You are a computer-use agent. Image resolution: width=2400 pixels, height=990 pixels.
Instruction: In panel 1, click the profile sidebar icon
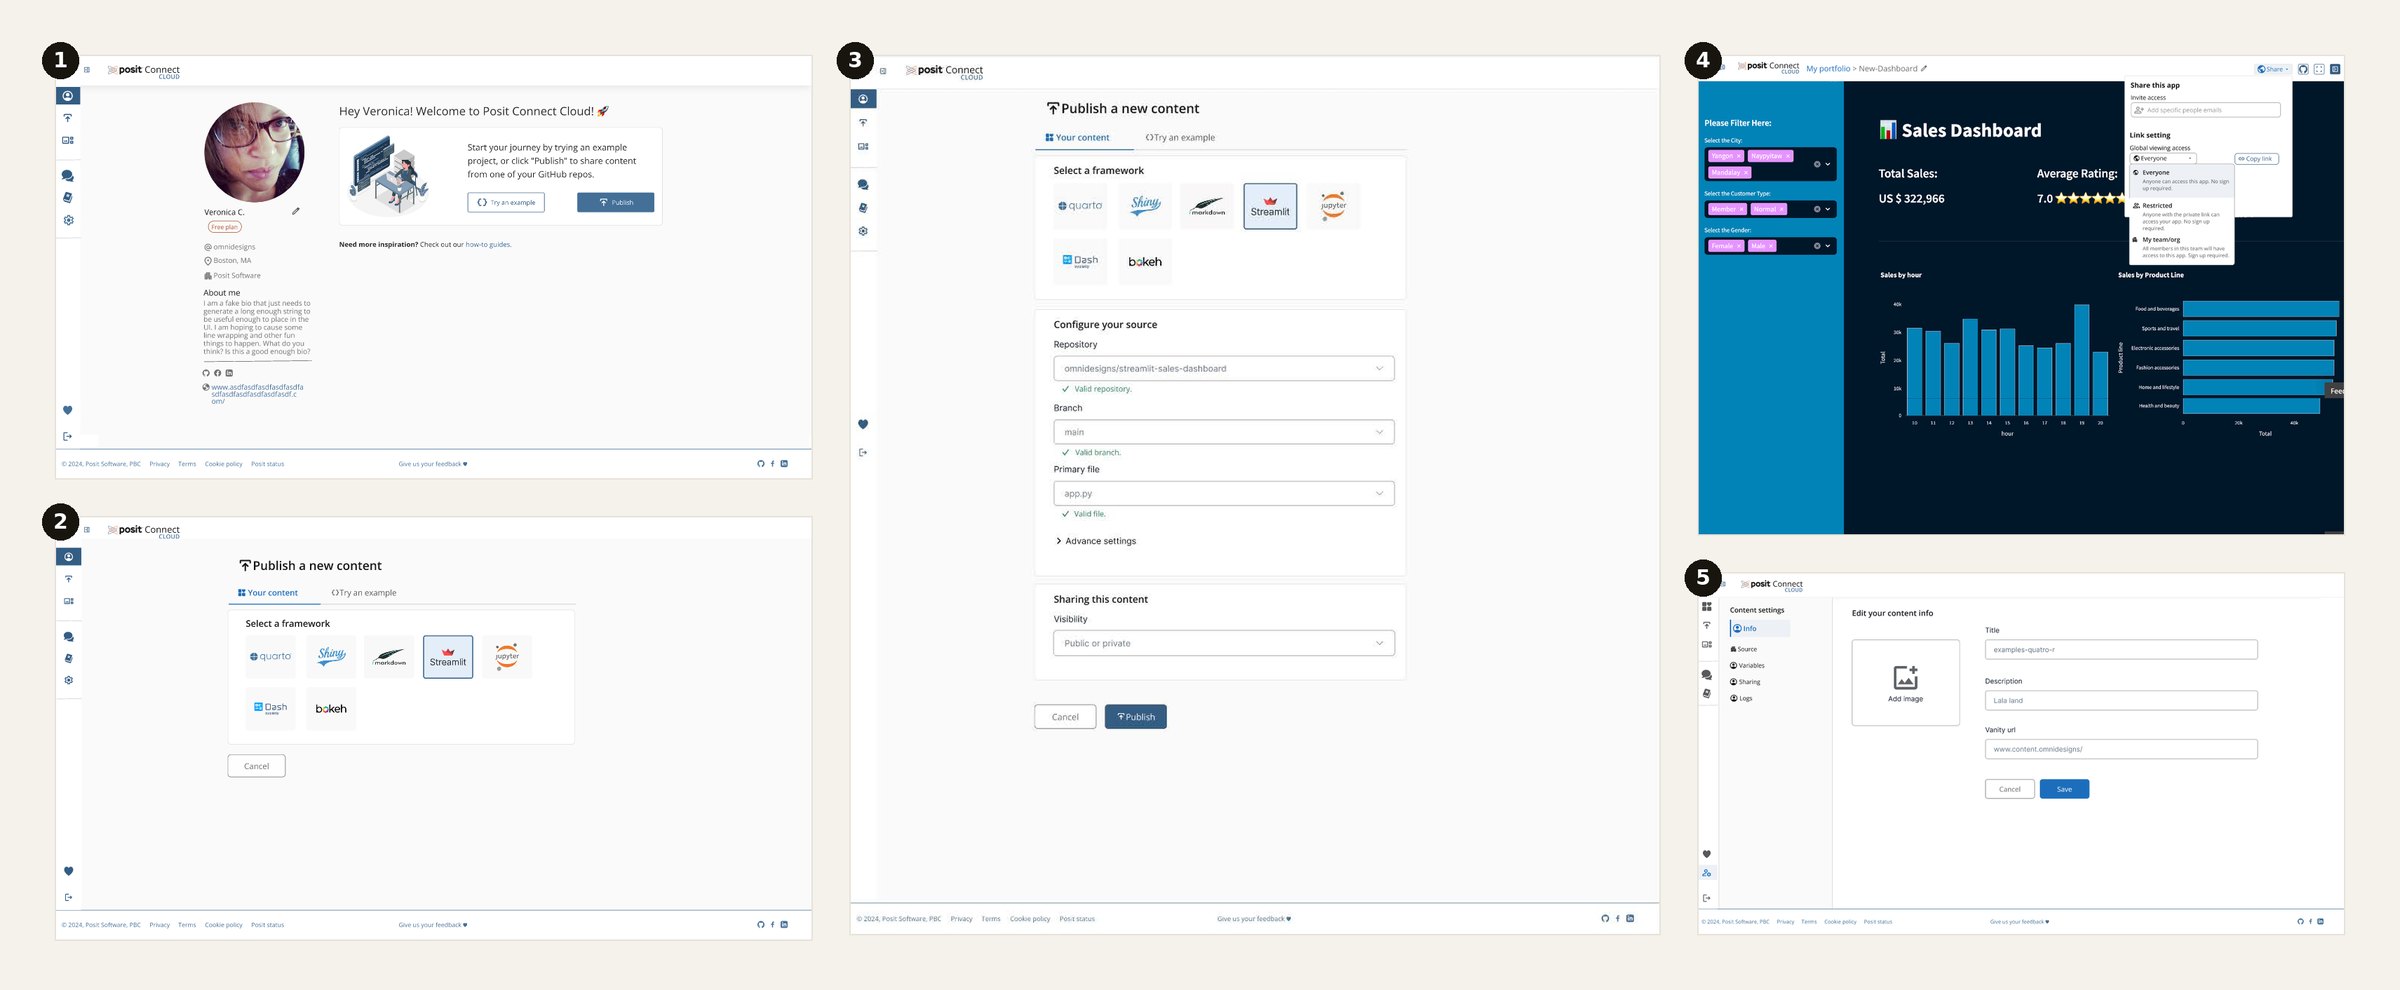68,96
